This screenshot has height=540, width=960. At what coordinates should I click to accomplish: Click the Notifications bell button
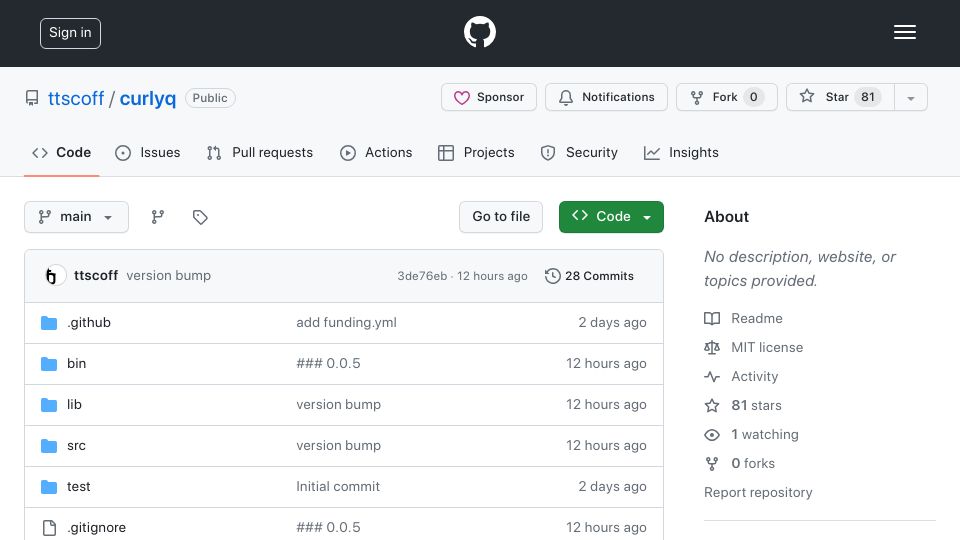point(606,97)
